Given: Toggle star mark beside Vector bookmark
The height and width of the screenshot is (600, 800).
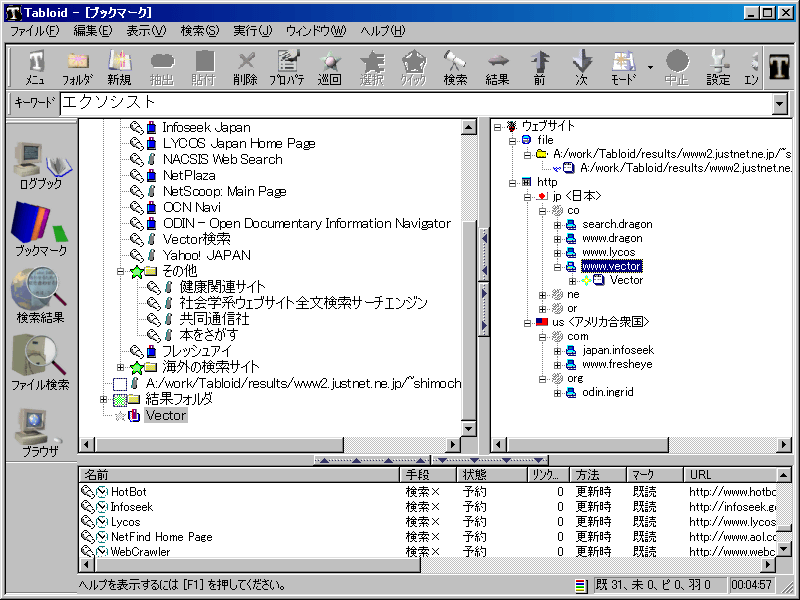Looking at the screenshot, I should pos(120,416).
